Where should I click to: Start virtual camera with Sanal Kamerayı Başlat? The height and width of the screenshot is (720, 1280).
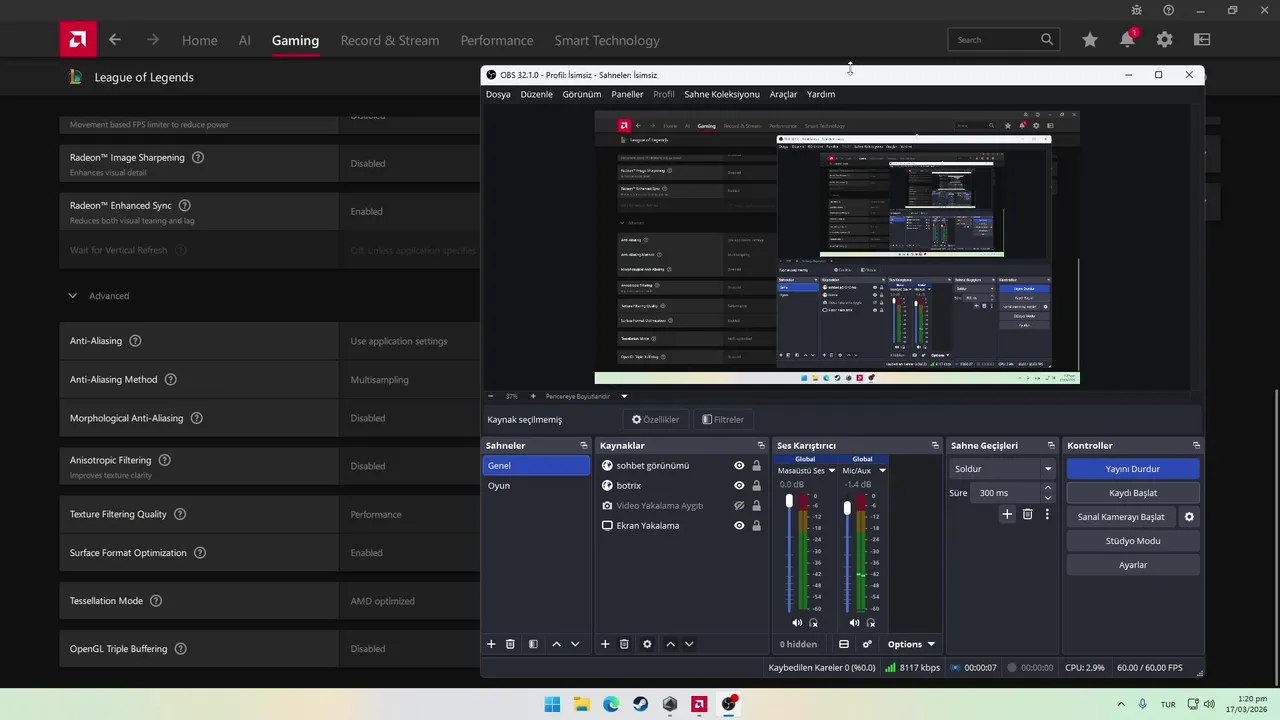[x=1121, y=517]
